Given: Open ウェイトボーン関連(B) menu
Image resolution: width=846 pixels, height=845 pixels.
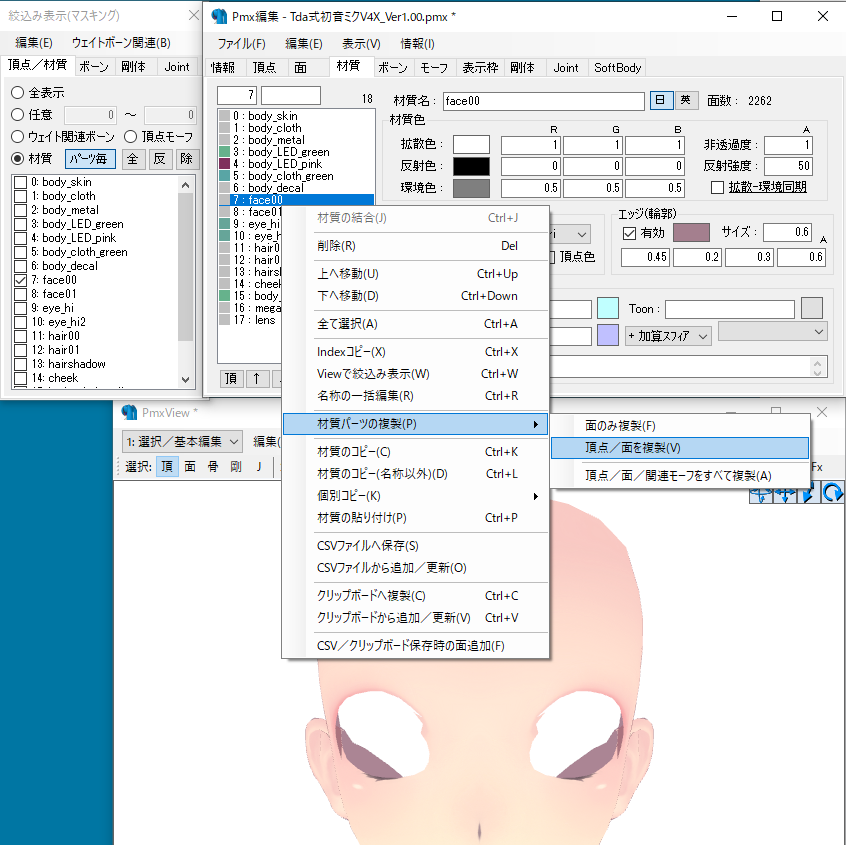Looking at the screenshot, I should 121,43.
